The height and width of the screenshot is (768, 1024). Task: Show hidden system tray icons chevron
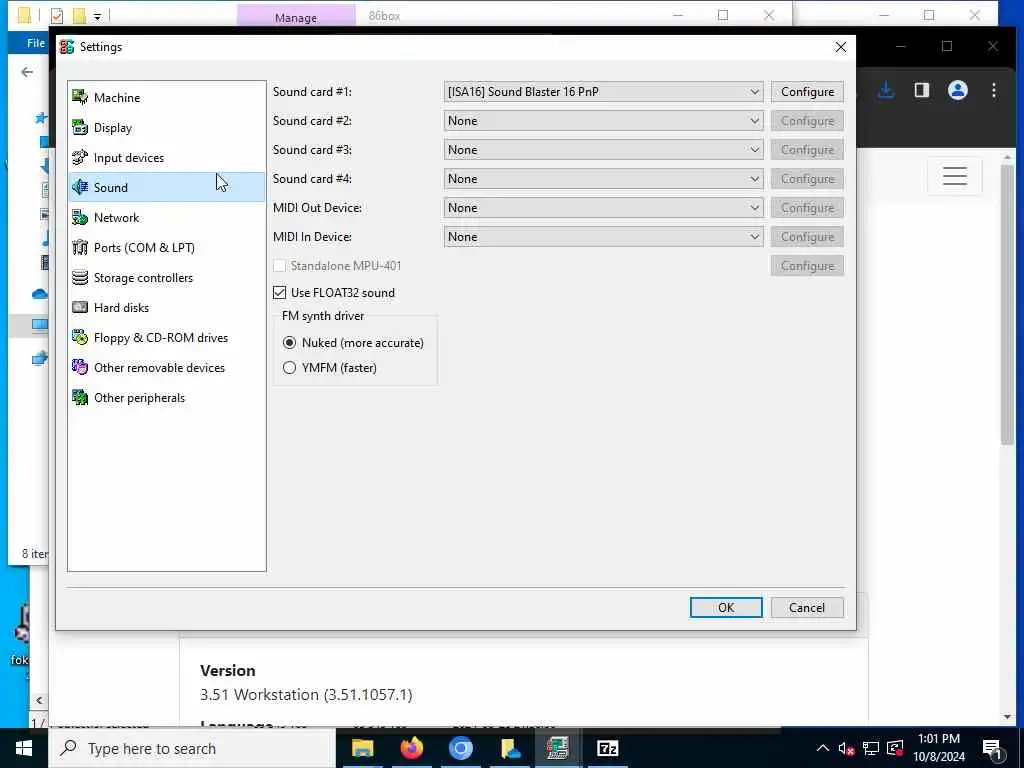[x=823, y=748]
